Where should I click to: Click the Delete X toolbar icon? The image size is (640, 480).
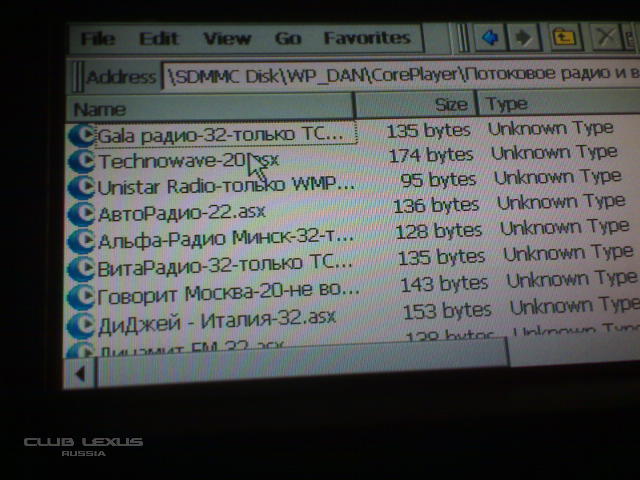point(606,38)
